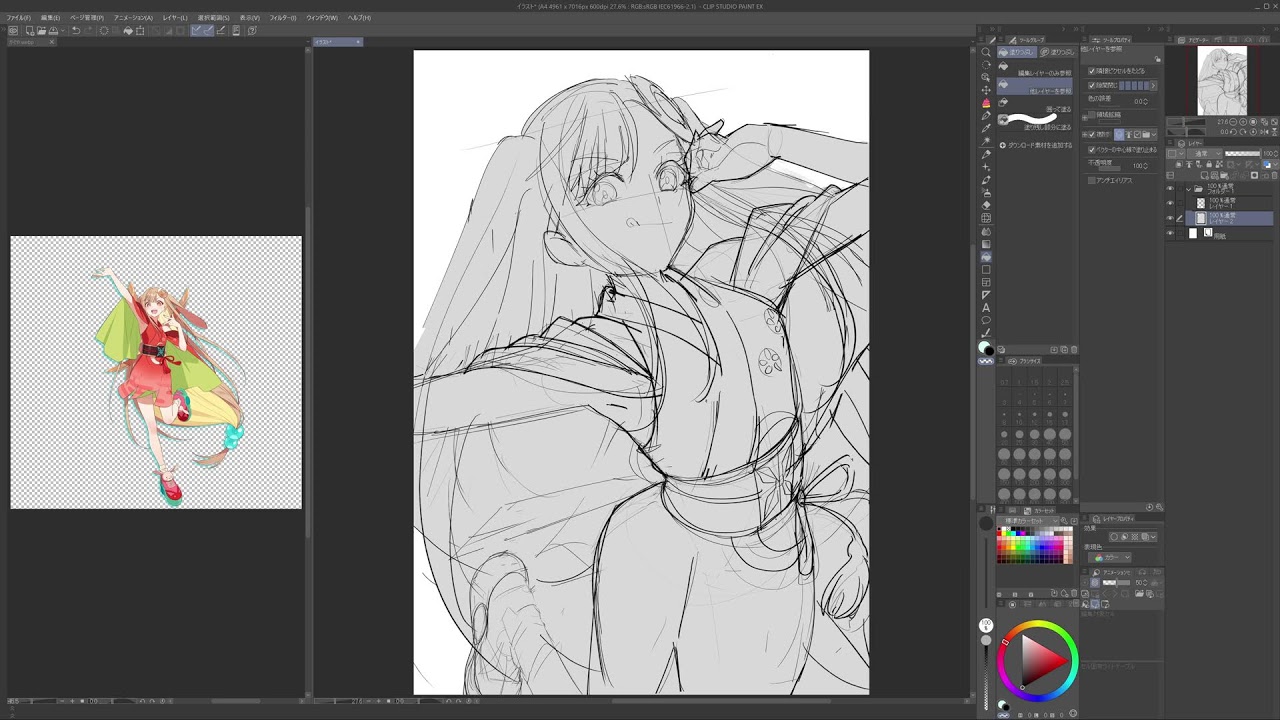
Task: Click Delete layer trash icon
Action: click(1274, 175)
